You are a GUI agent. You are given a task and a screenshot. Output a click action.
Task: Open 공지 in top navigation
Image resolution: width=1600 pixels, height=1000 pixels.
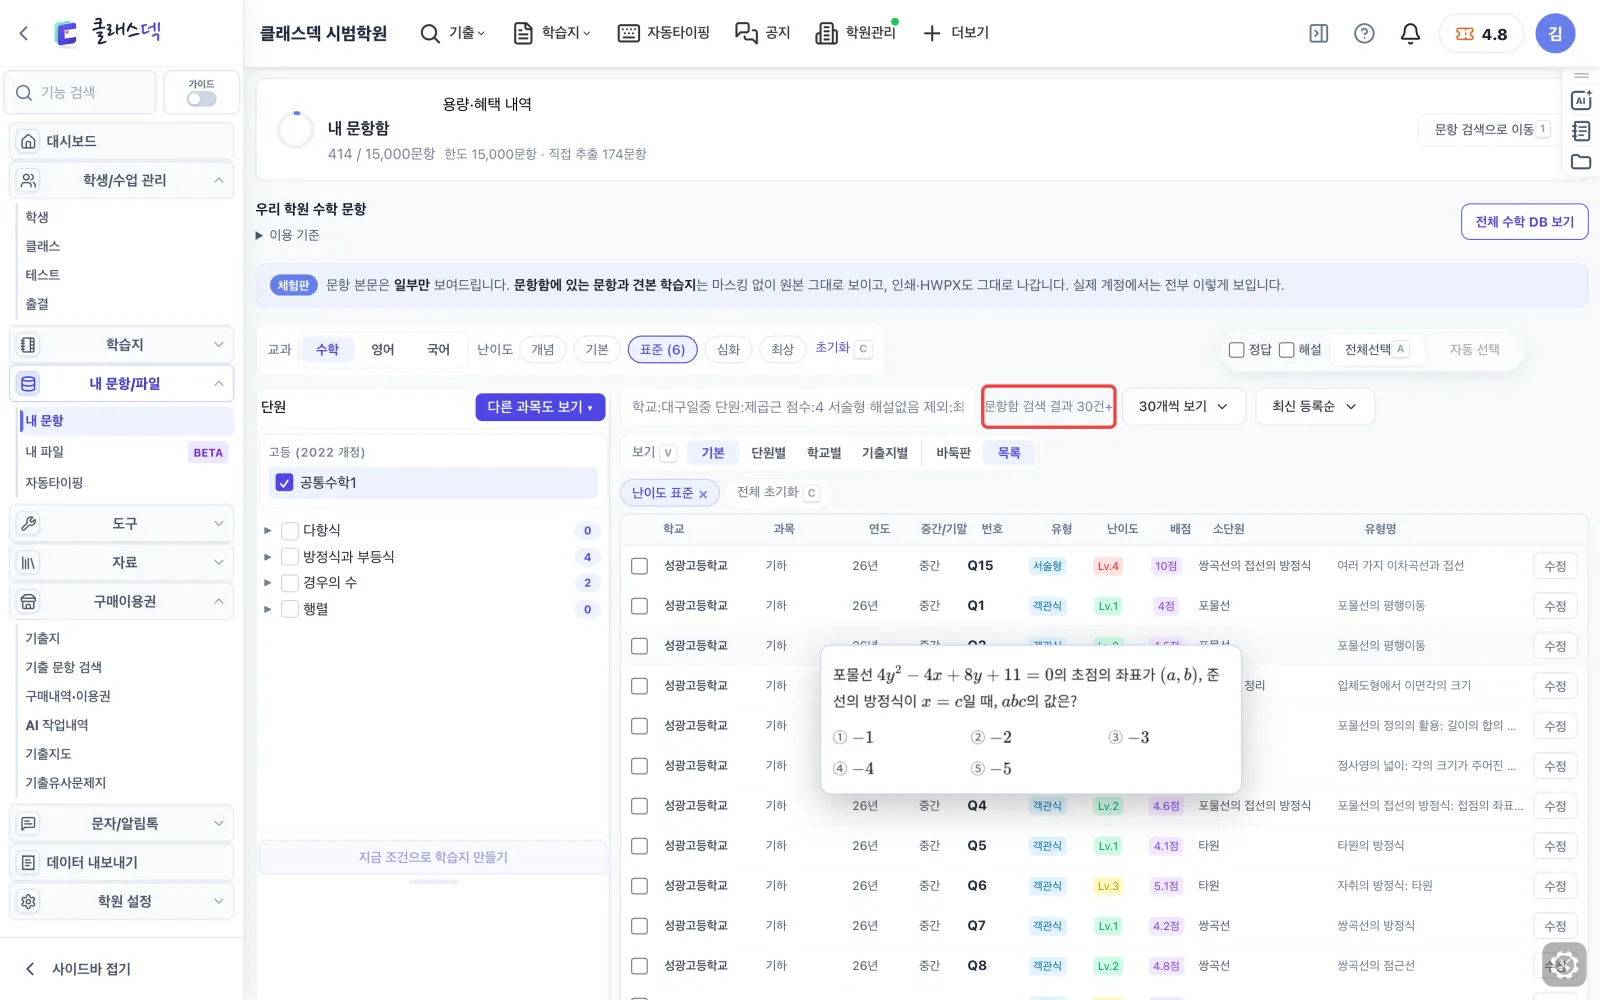(x=763, y=33)
